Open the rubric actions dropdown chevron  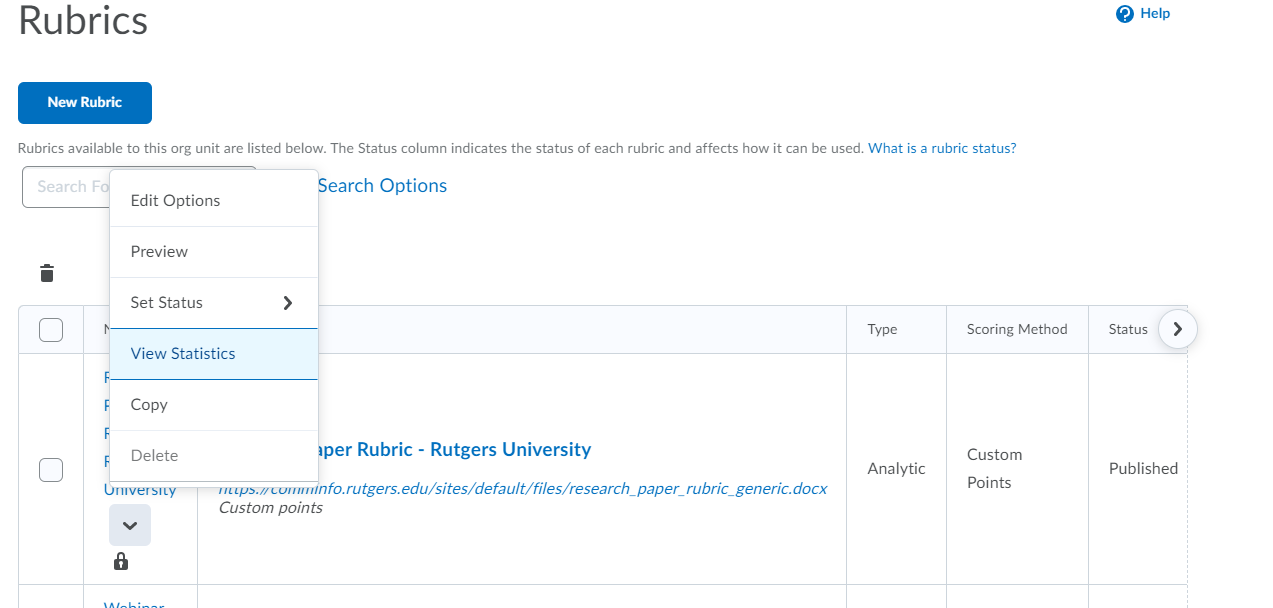pos(129,524)
